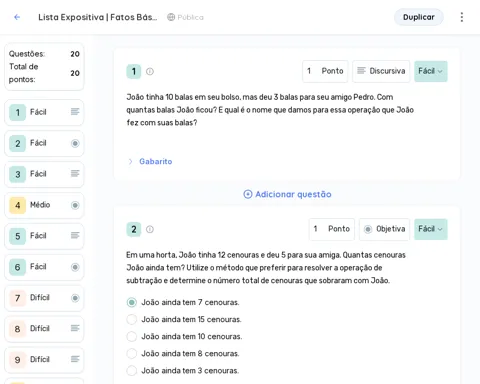
Task: Click objective icon in sidebar row 6
Action: 75,267
